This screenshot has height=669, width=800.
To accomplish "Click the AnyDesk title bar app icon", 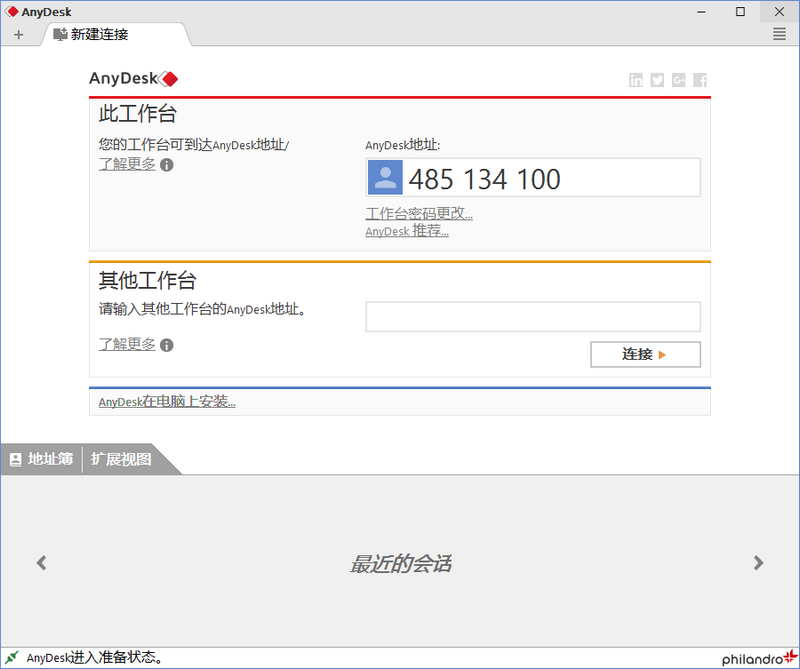I will click(x=12, y=12).
